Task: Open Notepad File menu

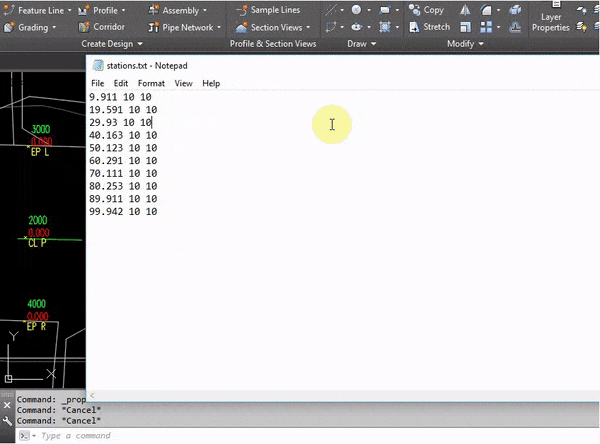Action: point(98,83)
